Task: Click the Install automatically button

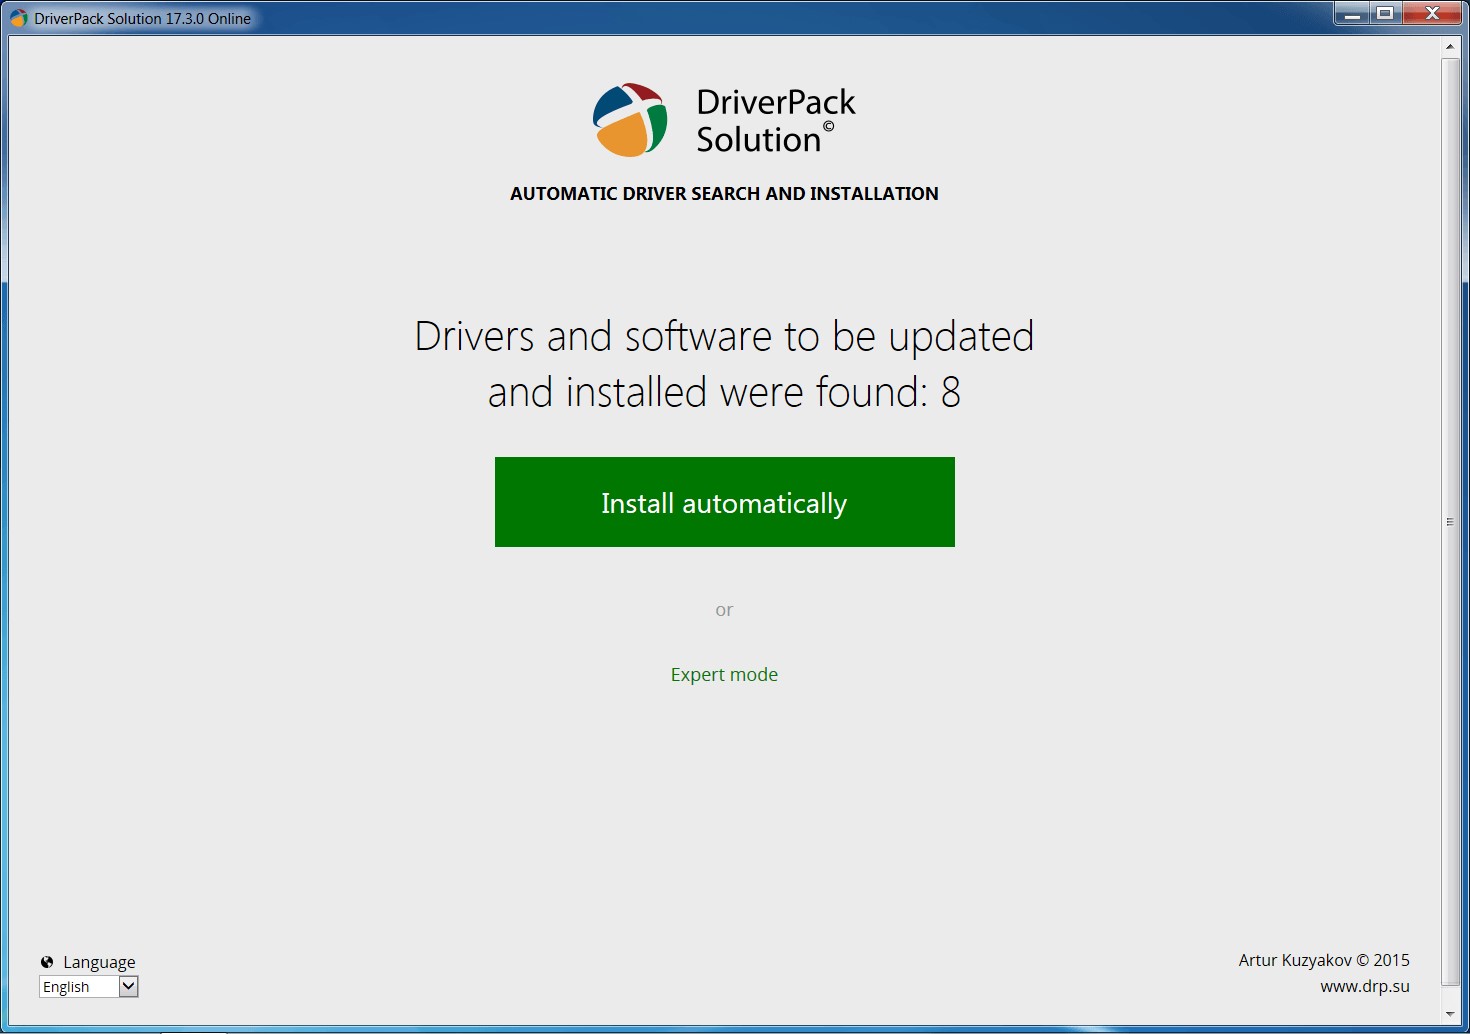Action: click(724, 502)
